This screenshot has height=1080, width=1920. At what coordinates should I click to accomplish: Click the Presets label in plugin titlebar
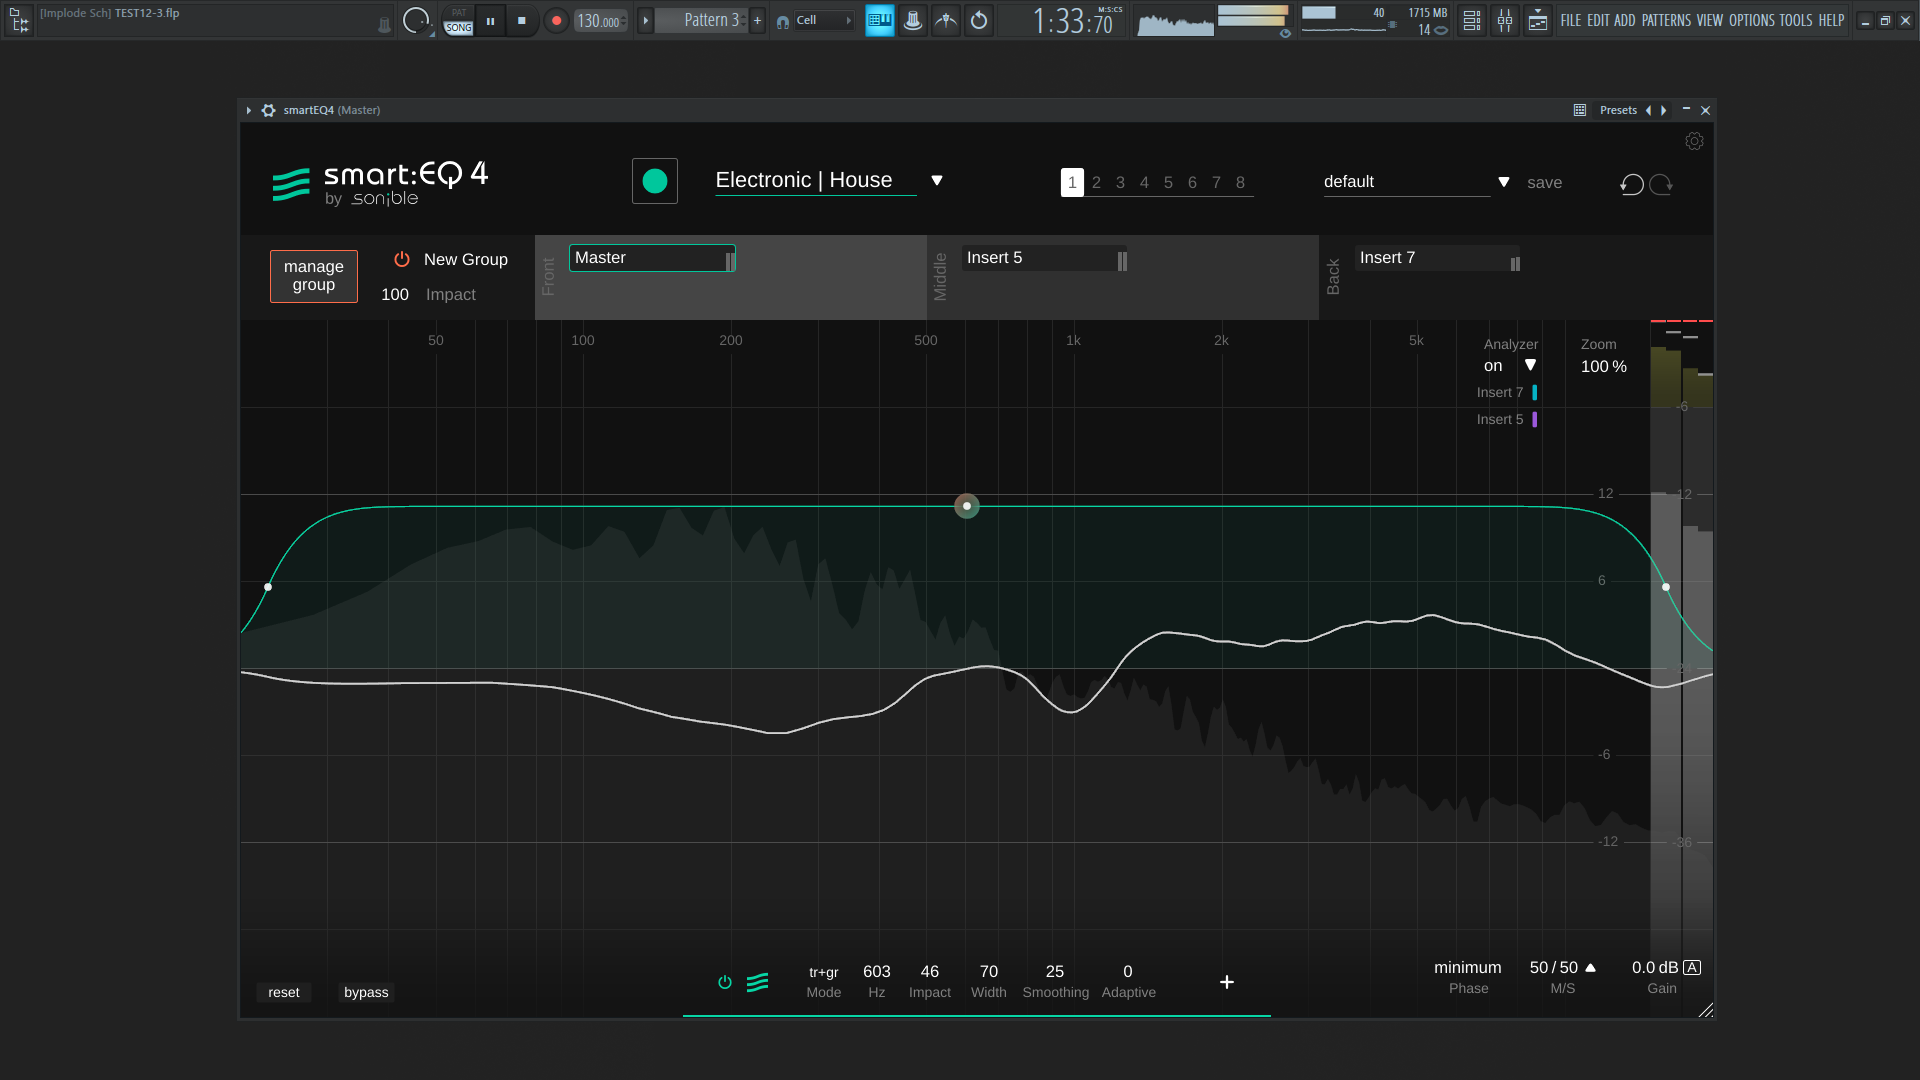[1618, 110]
